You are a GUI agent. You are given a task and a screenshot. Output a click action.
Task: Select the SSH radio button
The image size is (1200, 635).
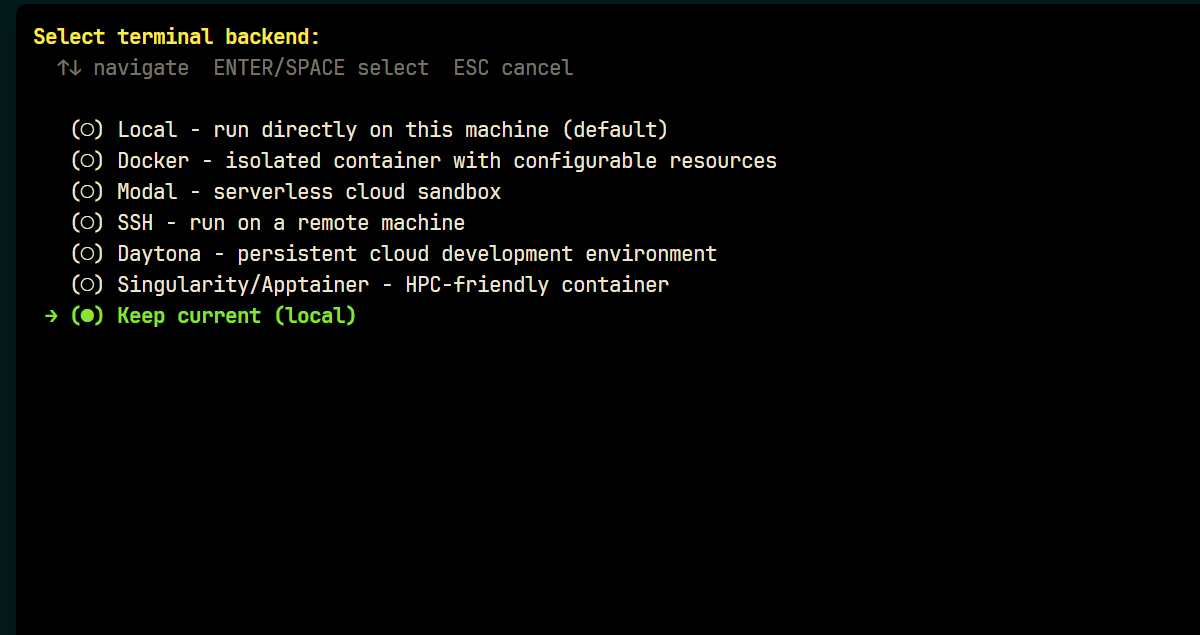pos(87,223)
